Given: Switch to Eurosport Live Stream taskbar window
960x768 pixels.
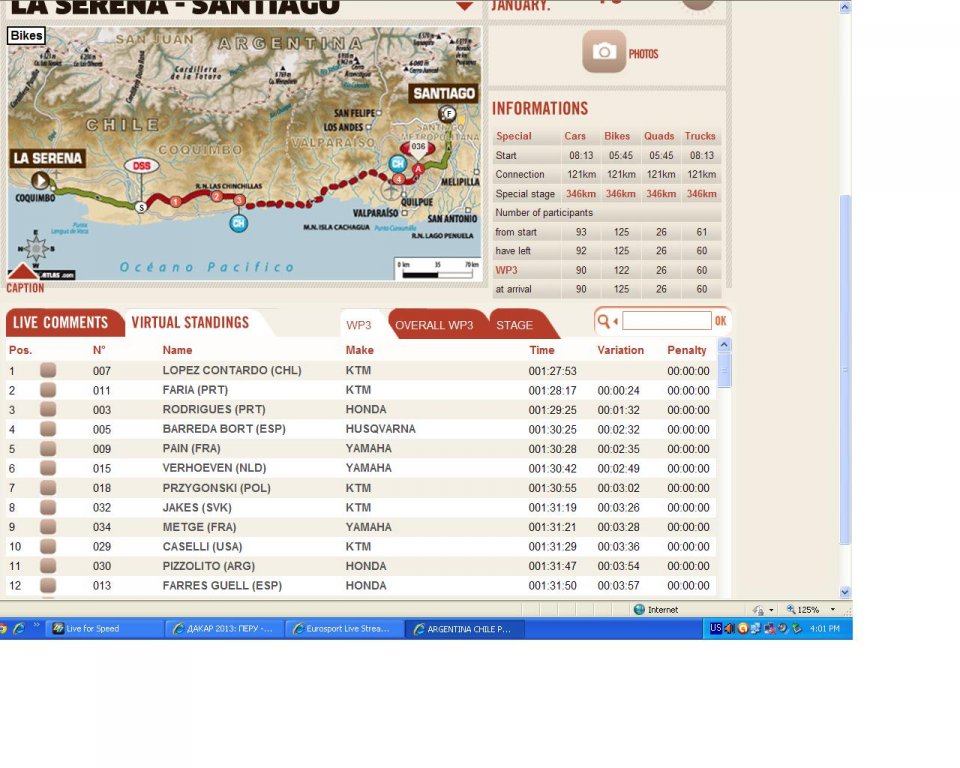Looking at the screenshot, I should click(x=344, y=628).
